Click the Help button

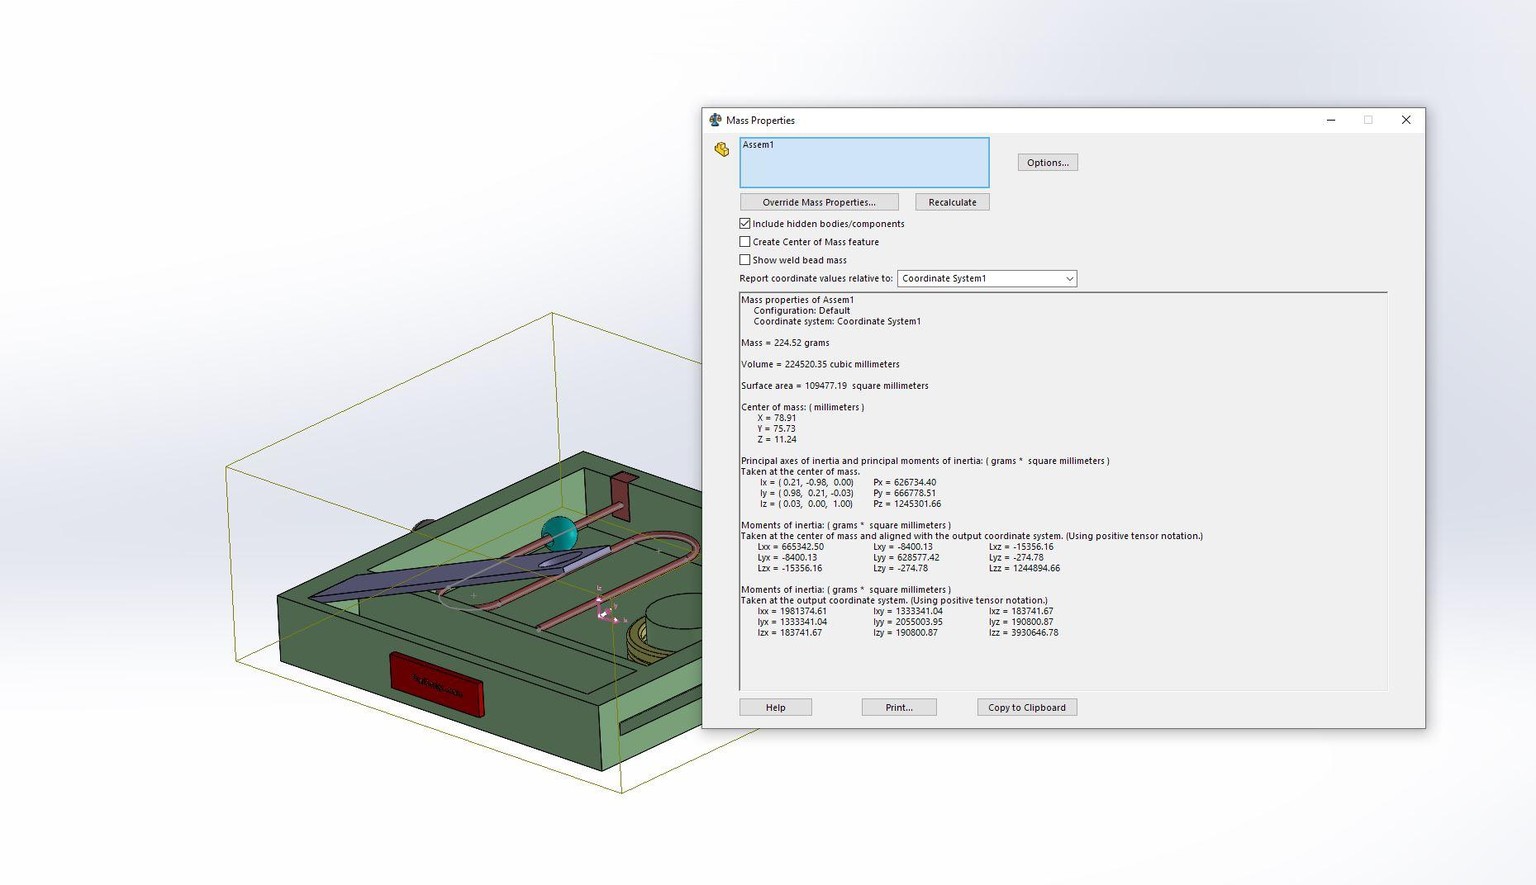coord(775,707)
